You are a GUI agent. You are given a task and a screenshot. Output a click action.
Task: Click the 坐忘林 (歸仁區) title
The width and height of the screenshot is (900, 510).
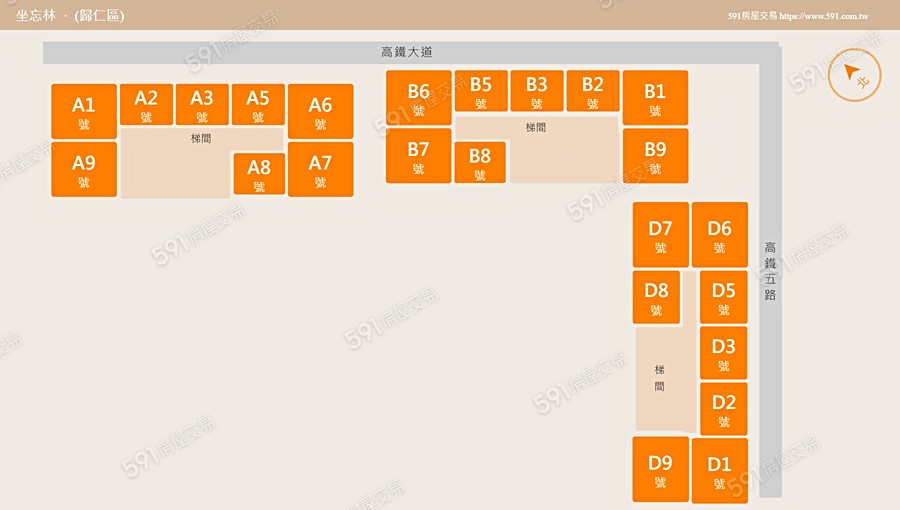coord(70,16)
